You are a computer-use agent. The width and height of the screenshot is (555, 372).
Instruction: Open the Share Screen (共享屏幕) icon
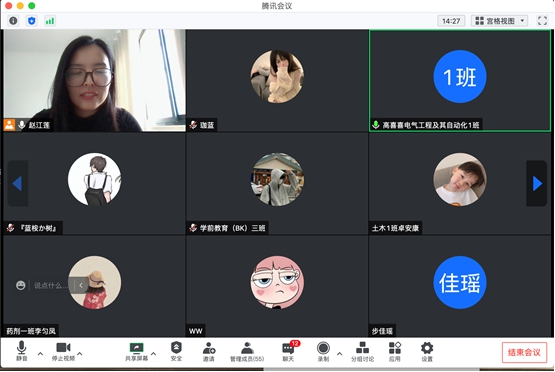[x=136, y=352]
